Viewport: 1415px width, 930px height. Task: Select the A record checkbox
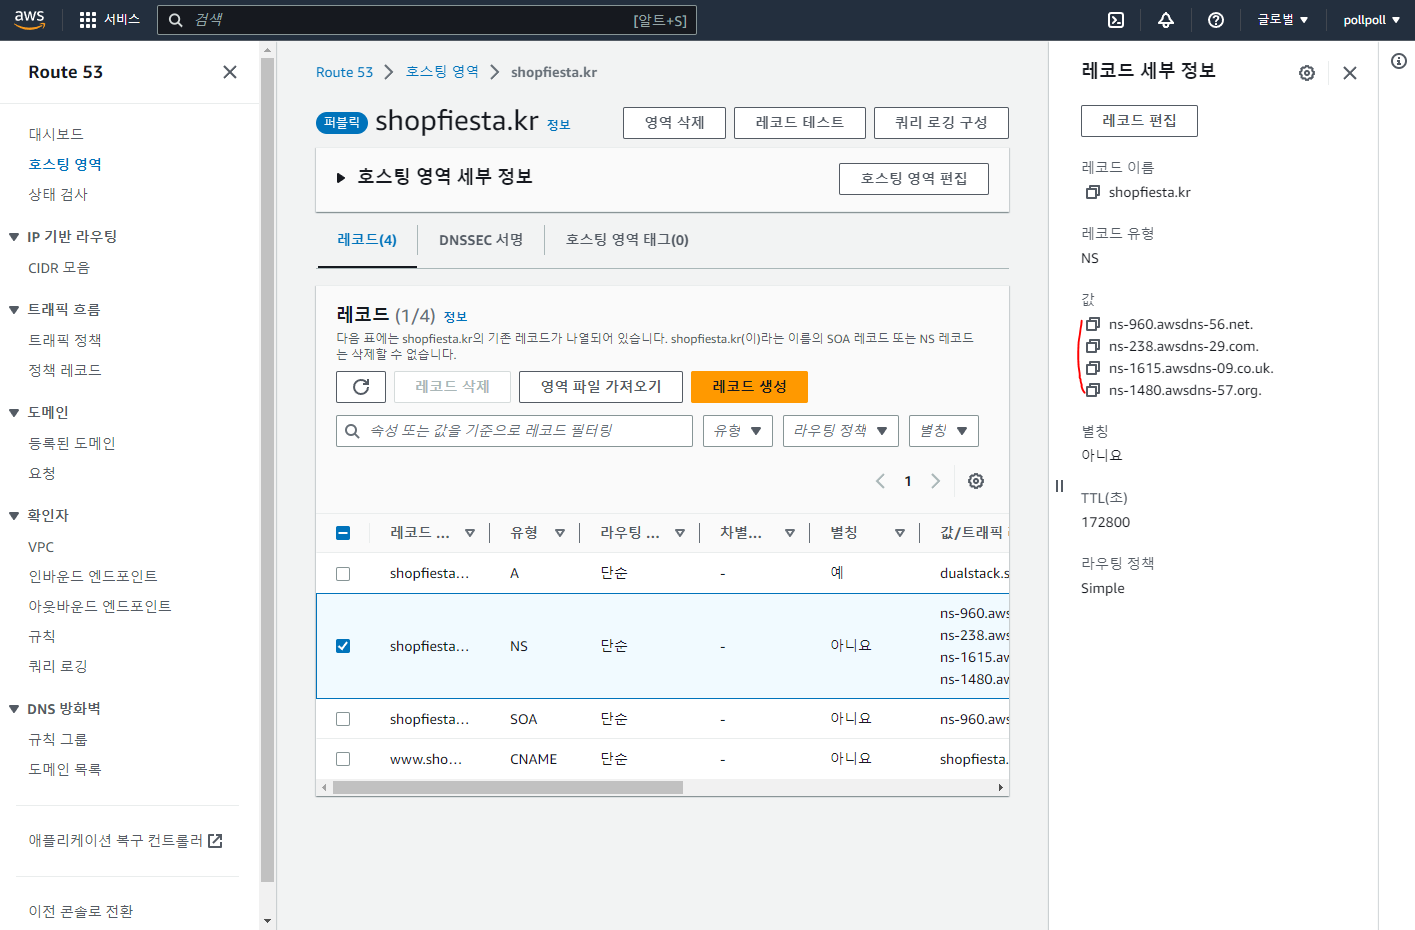pyautogui.click(x=343, y=574)
